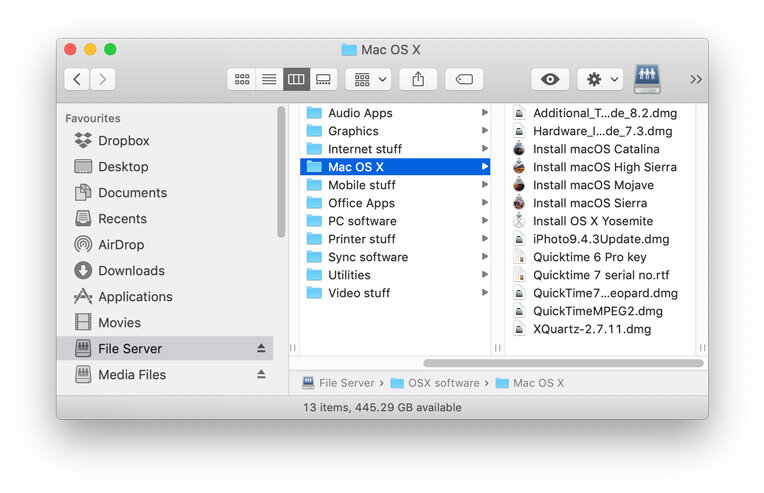Select Install OS X Yosemite
Image resolution: width=764 pixels, height=493 pixels.
coord(600,221)
